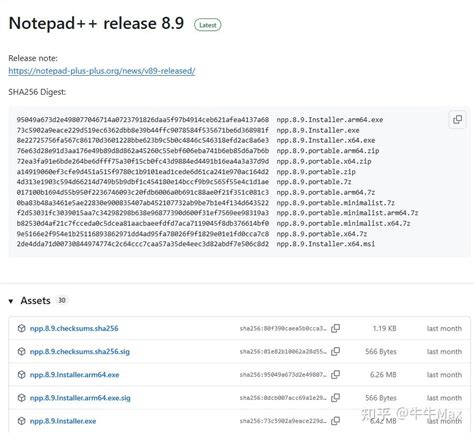Copy the SHA256 digest code block
The image size is (474, 433).
pos(457,119)
